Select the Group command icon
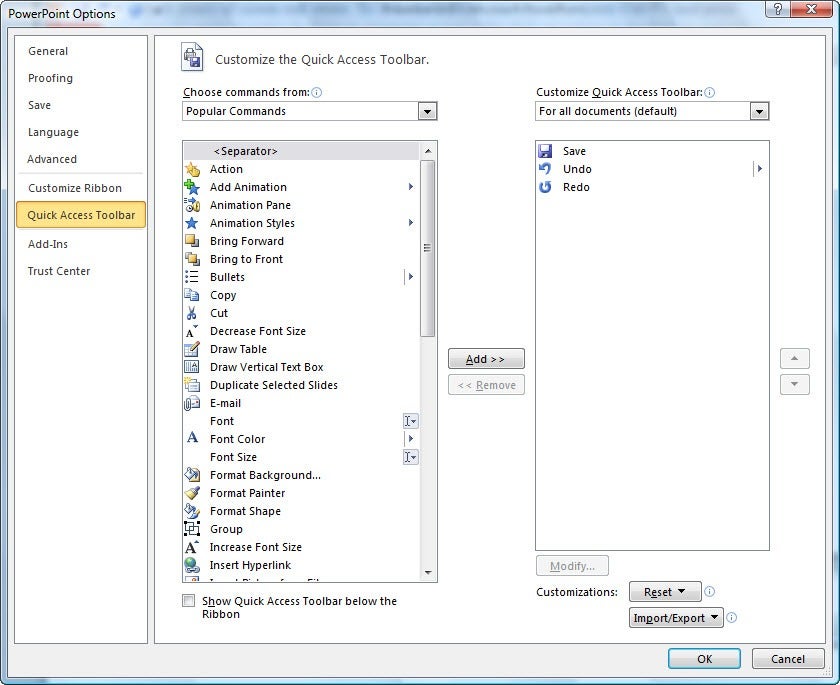This screenshot has height=685, width=840. pos(192,529)
